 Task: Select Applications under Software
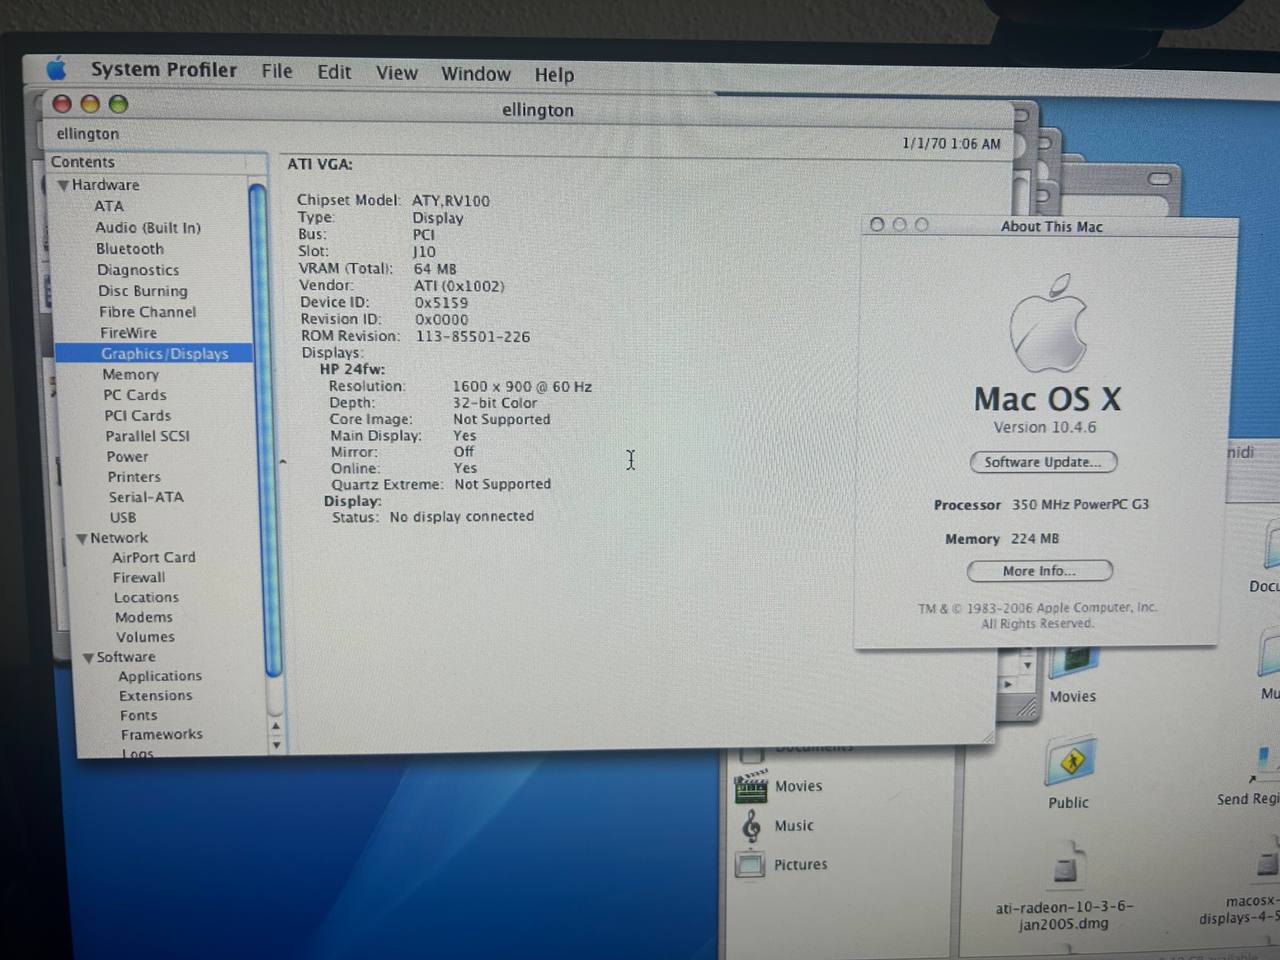pyautogui.click(x=160, y=676)
